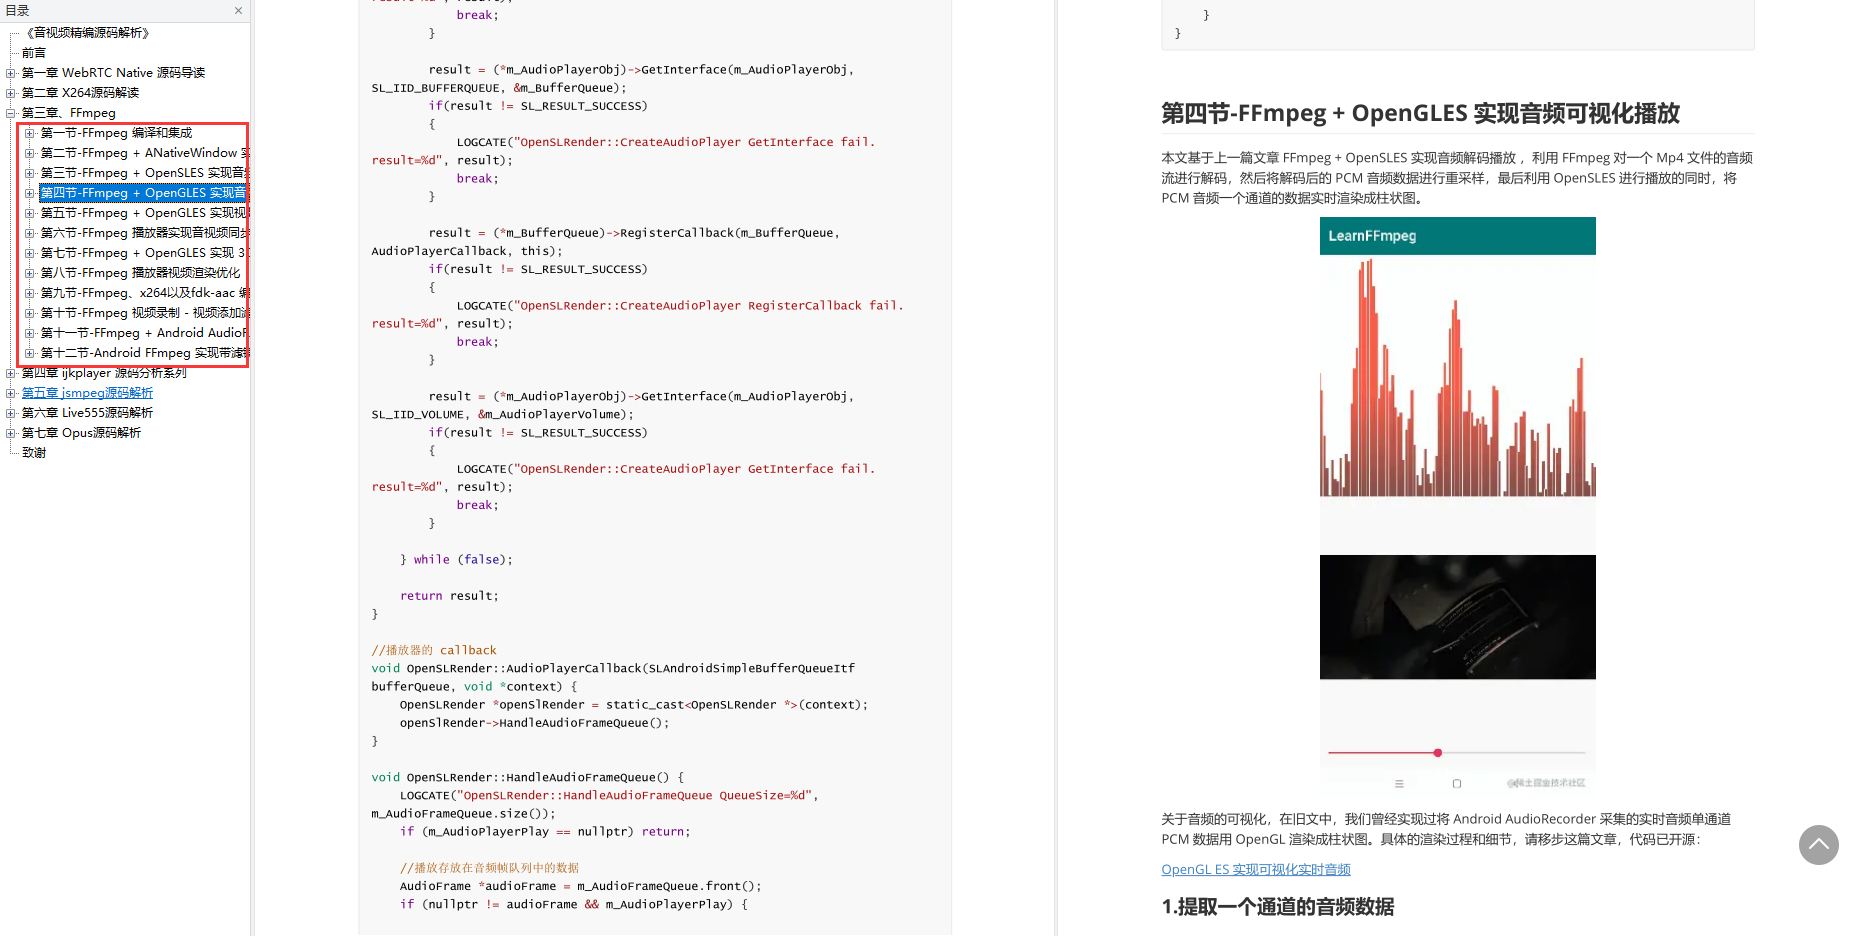Select 第二章 X264源码解读 entry

coord(80,93)
